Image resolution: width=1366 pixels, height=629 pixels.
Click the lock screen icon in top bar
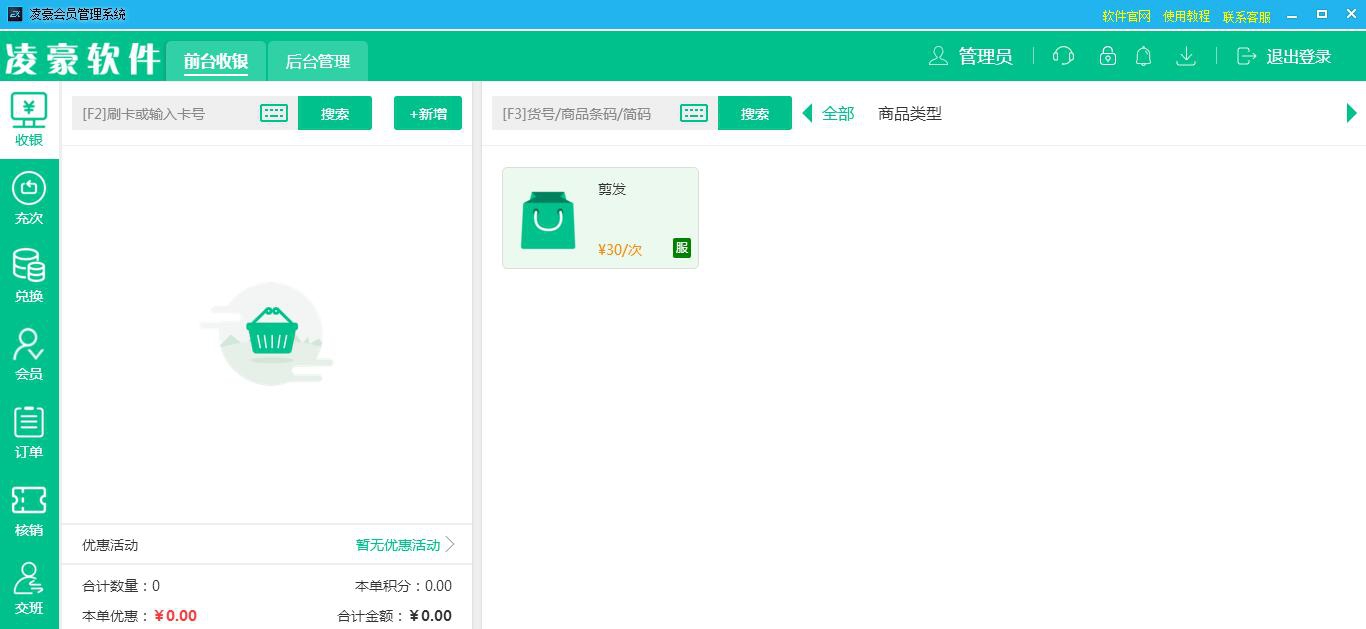click(x=1107, y=57)
